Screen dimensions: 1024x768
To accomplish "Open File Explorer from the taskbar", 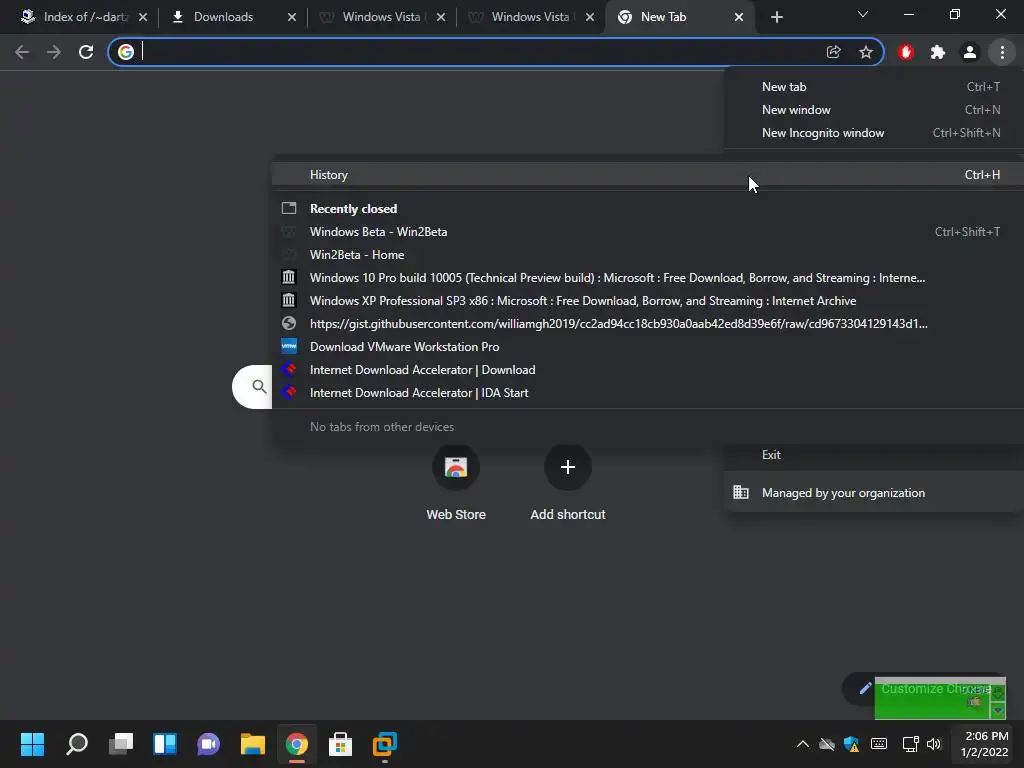I will [x=253, y=744].
